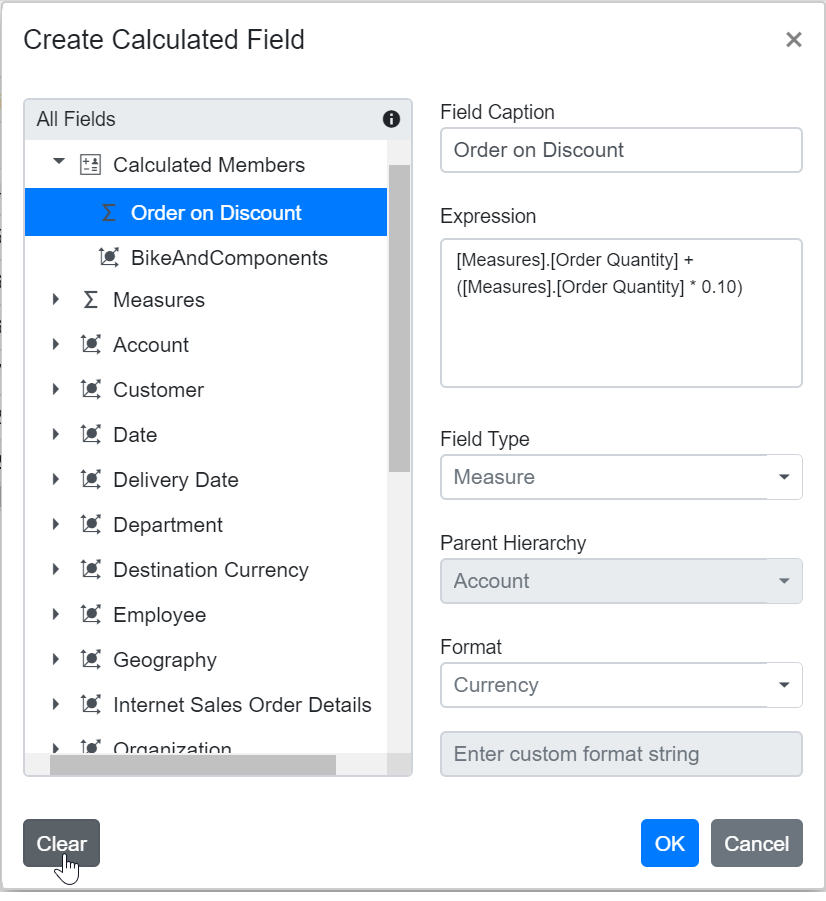Viewport: 826px width, 901px height.
Task: Click the dimension icon beside Geography
Action: [x=91, y=659]
